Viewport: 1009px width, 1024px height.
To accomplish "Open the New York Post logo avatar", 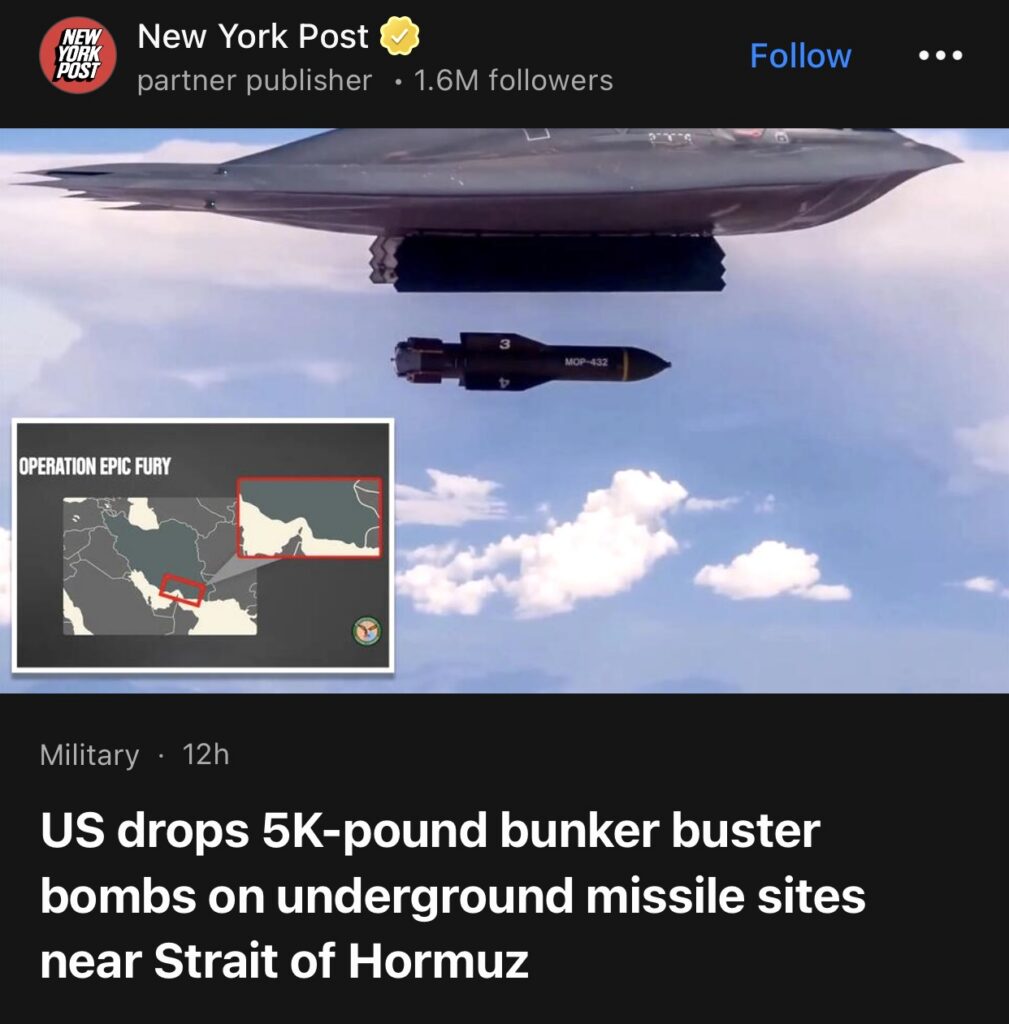I will [x=78, y=55].
